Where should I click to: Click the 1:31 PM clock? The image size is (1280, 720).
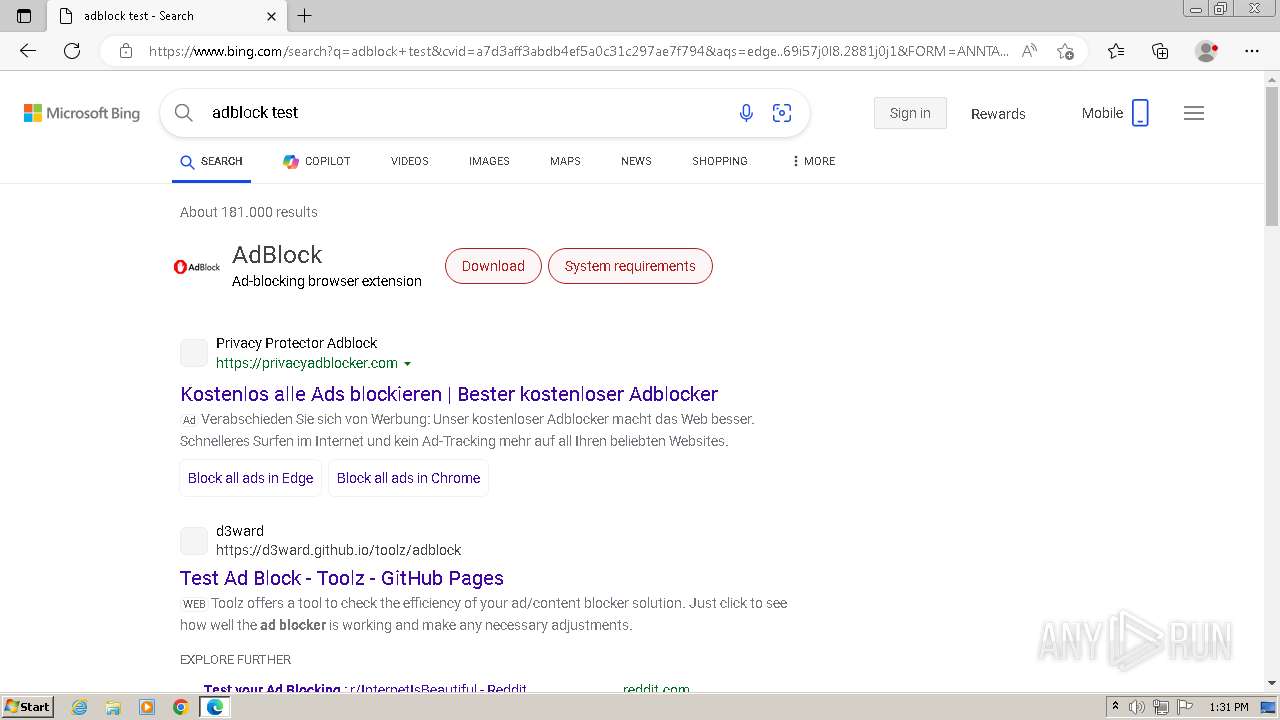pyautogui.click(x=1229, y=707)
